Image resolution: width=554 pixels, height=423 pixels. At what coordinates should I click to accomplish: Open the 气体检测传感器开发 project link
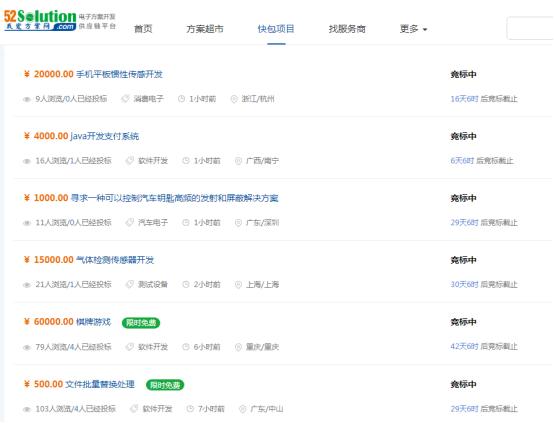coord(115,260)
